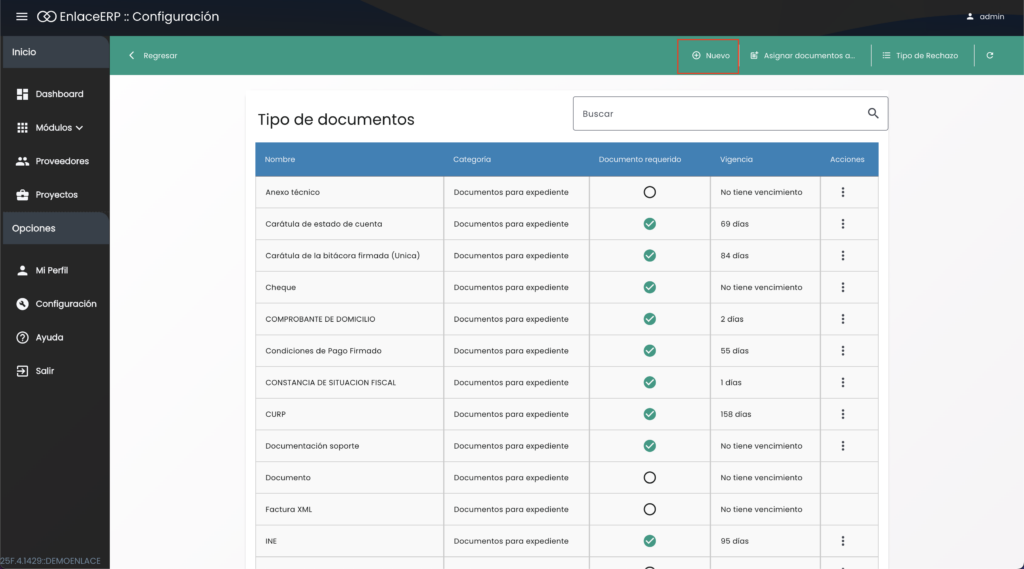Click the Ayuda help icon
The height and width of the screenshot is (569, 1024).
click(22, 338)
